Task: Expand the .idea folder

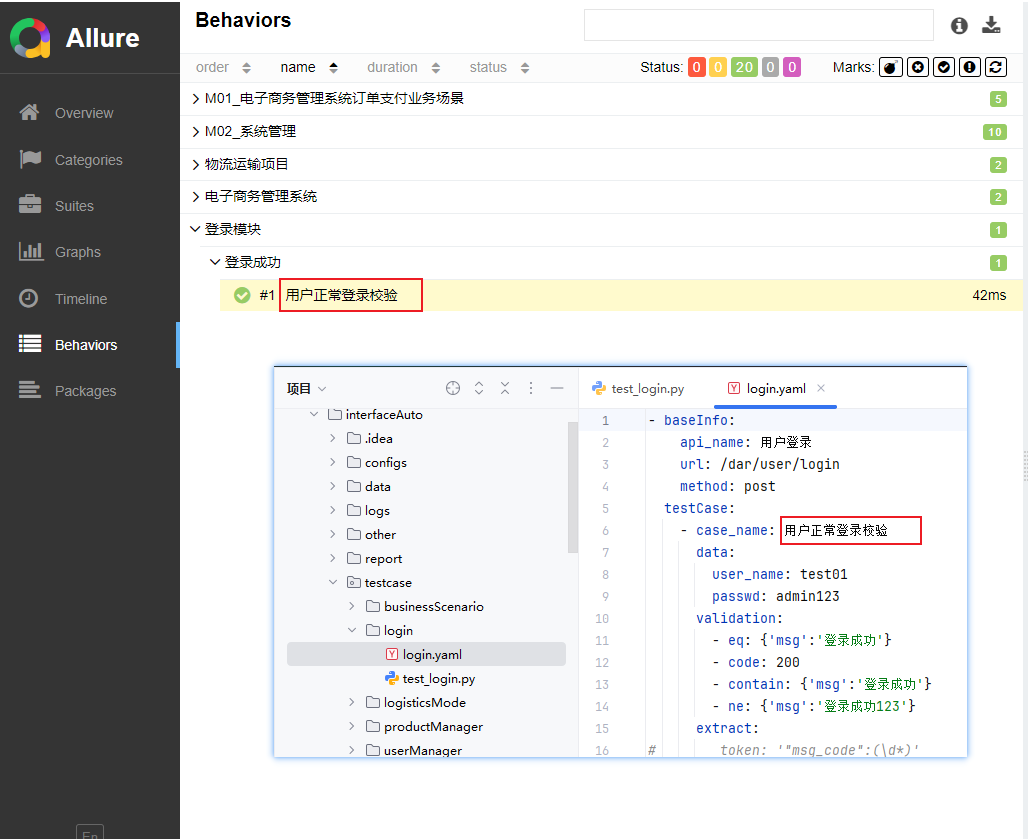Action: [x=332, y=439]
